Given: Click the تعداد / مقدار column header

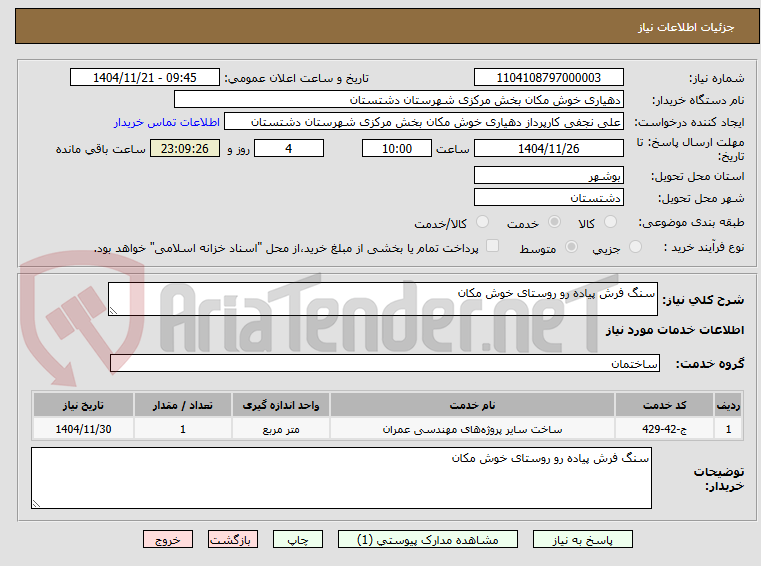Looking at the screenshot, I should (x=182, y=405).
